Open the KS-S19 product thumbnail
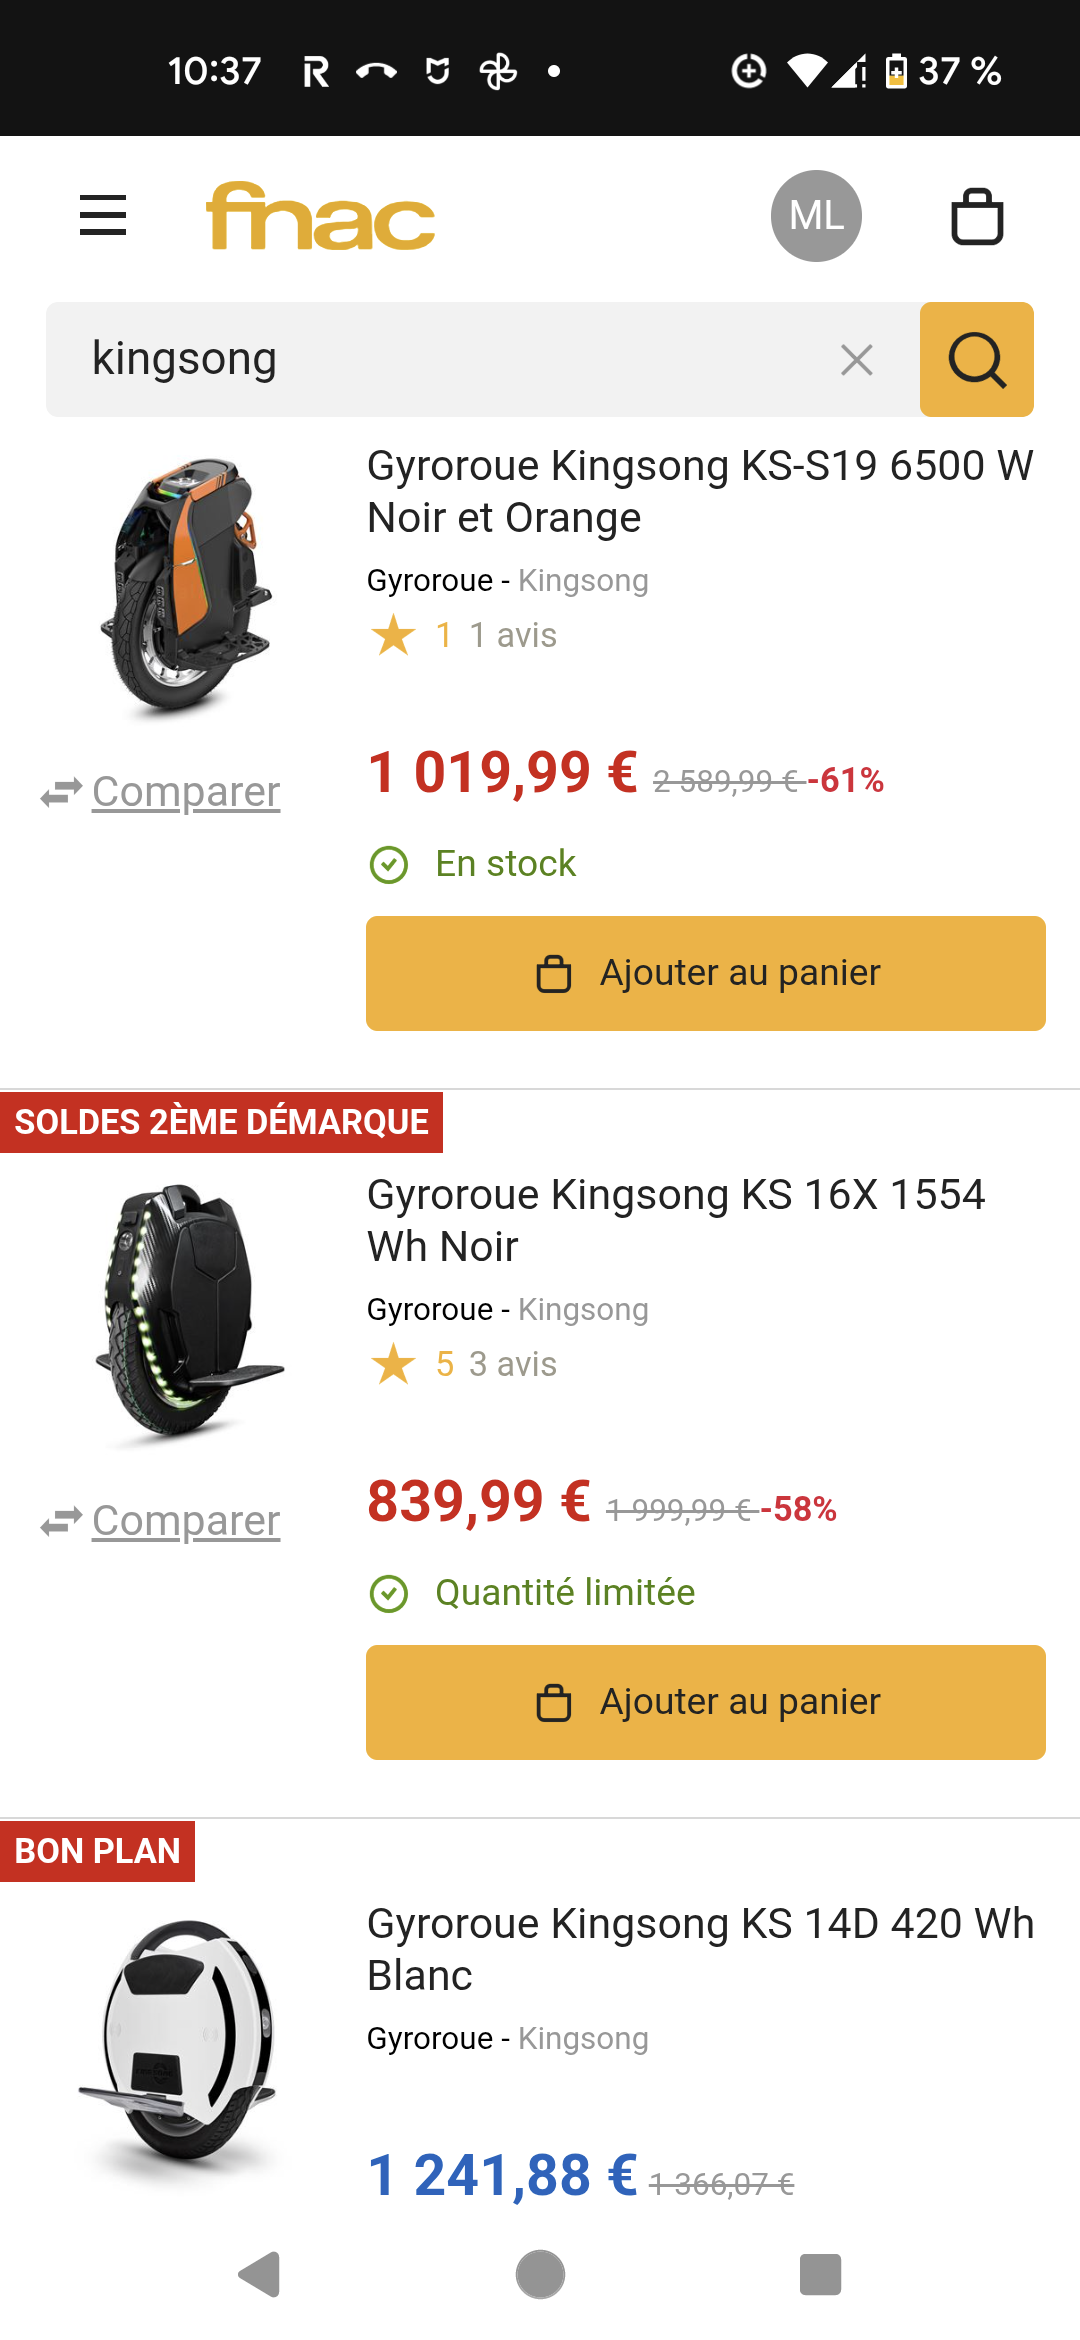 [x=186, y=585]
